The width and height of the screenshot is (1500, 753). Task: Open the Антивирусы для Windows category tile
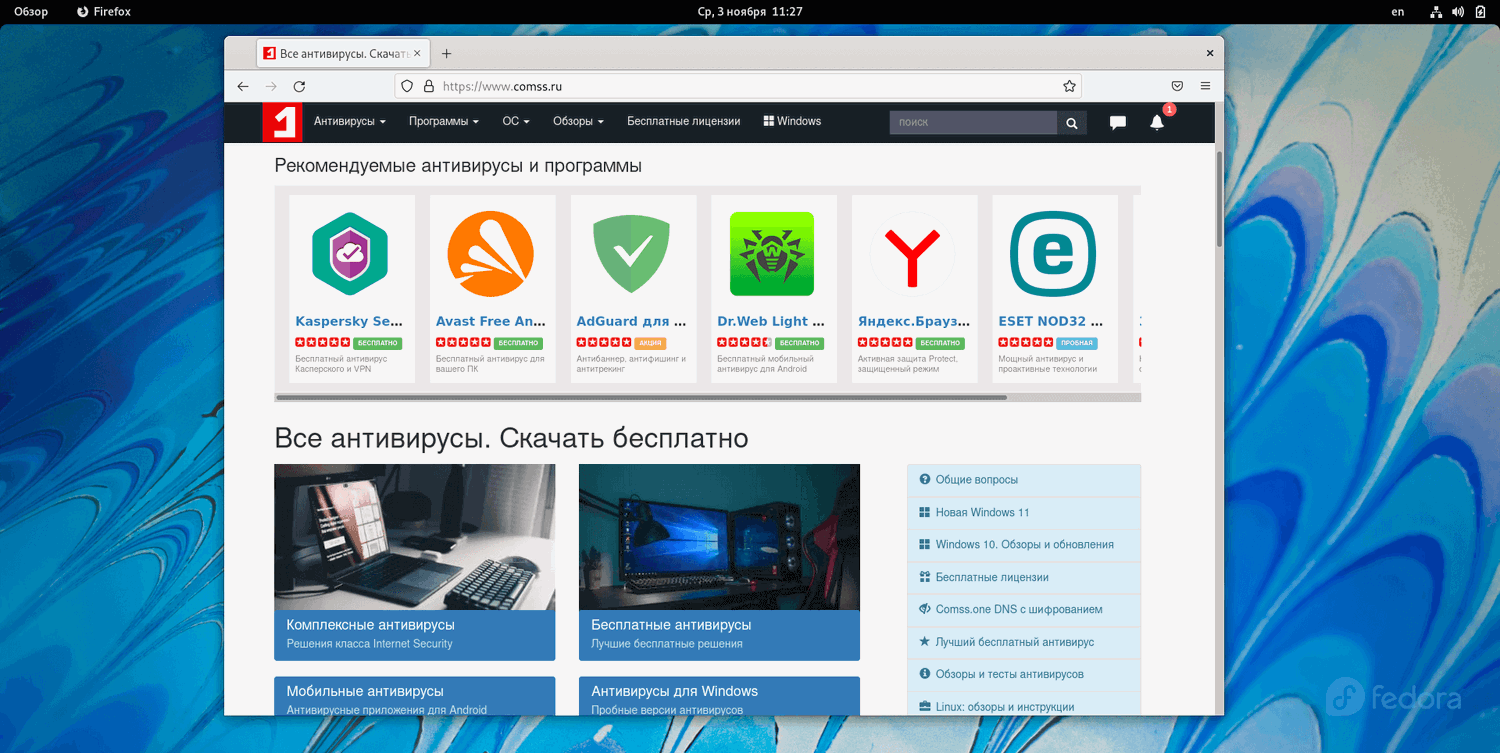tap(719, 697)
